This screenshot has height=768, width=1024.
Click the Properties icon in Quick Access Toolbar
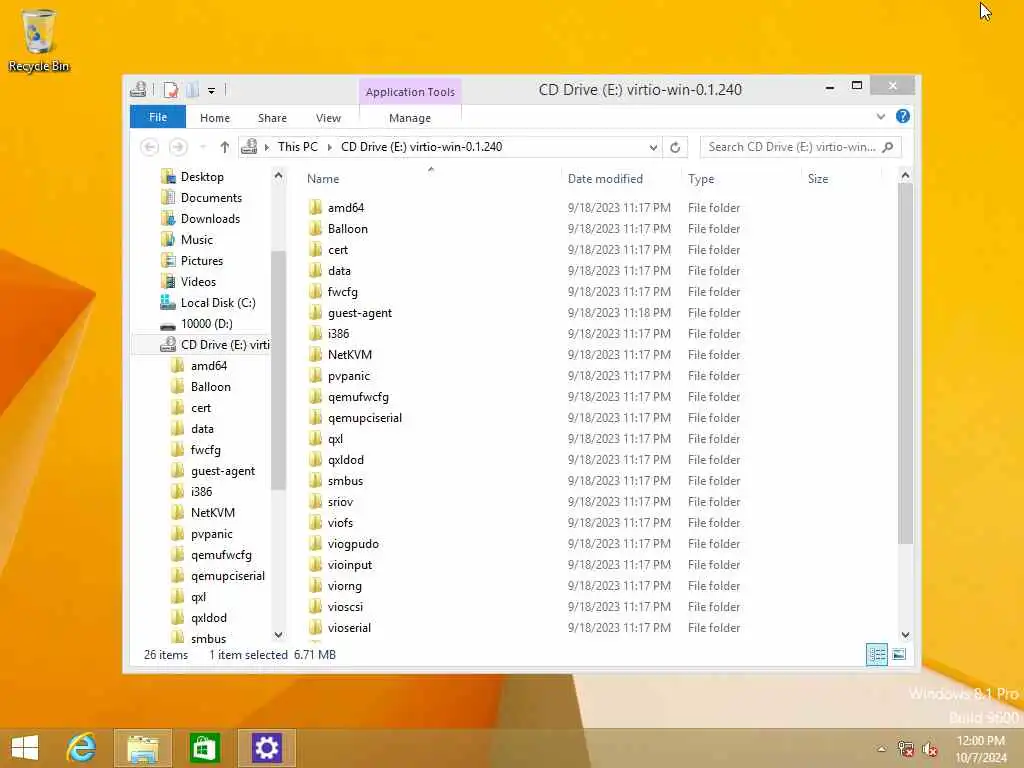coord(170,89)
